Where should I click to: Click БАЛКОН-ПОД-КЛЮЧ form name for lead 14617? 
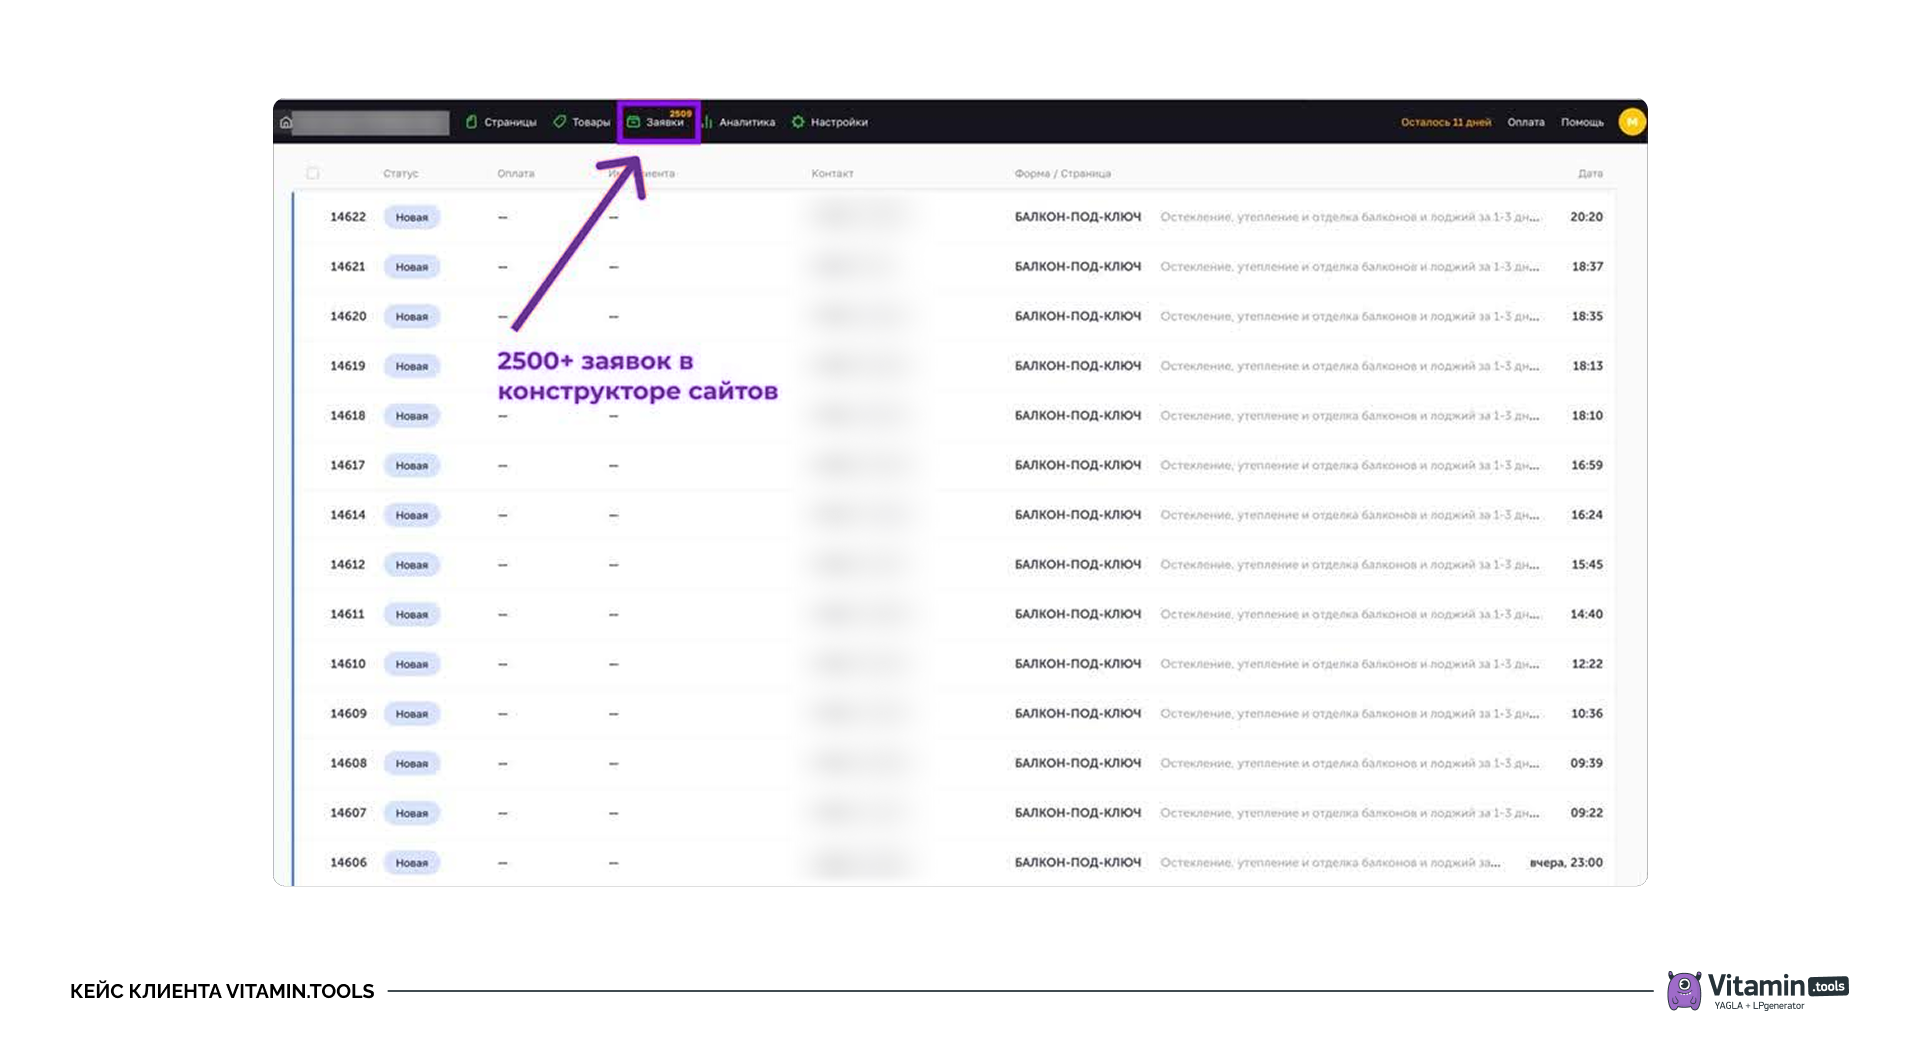[x=1077, y=465]
